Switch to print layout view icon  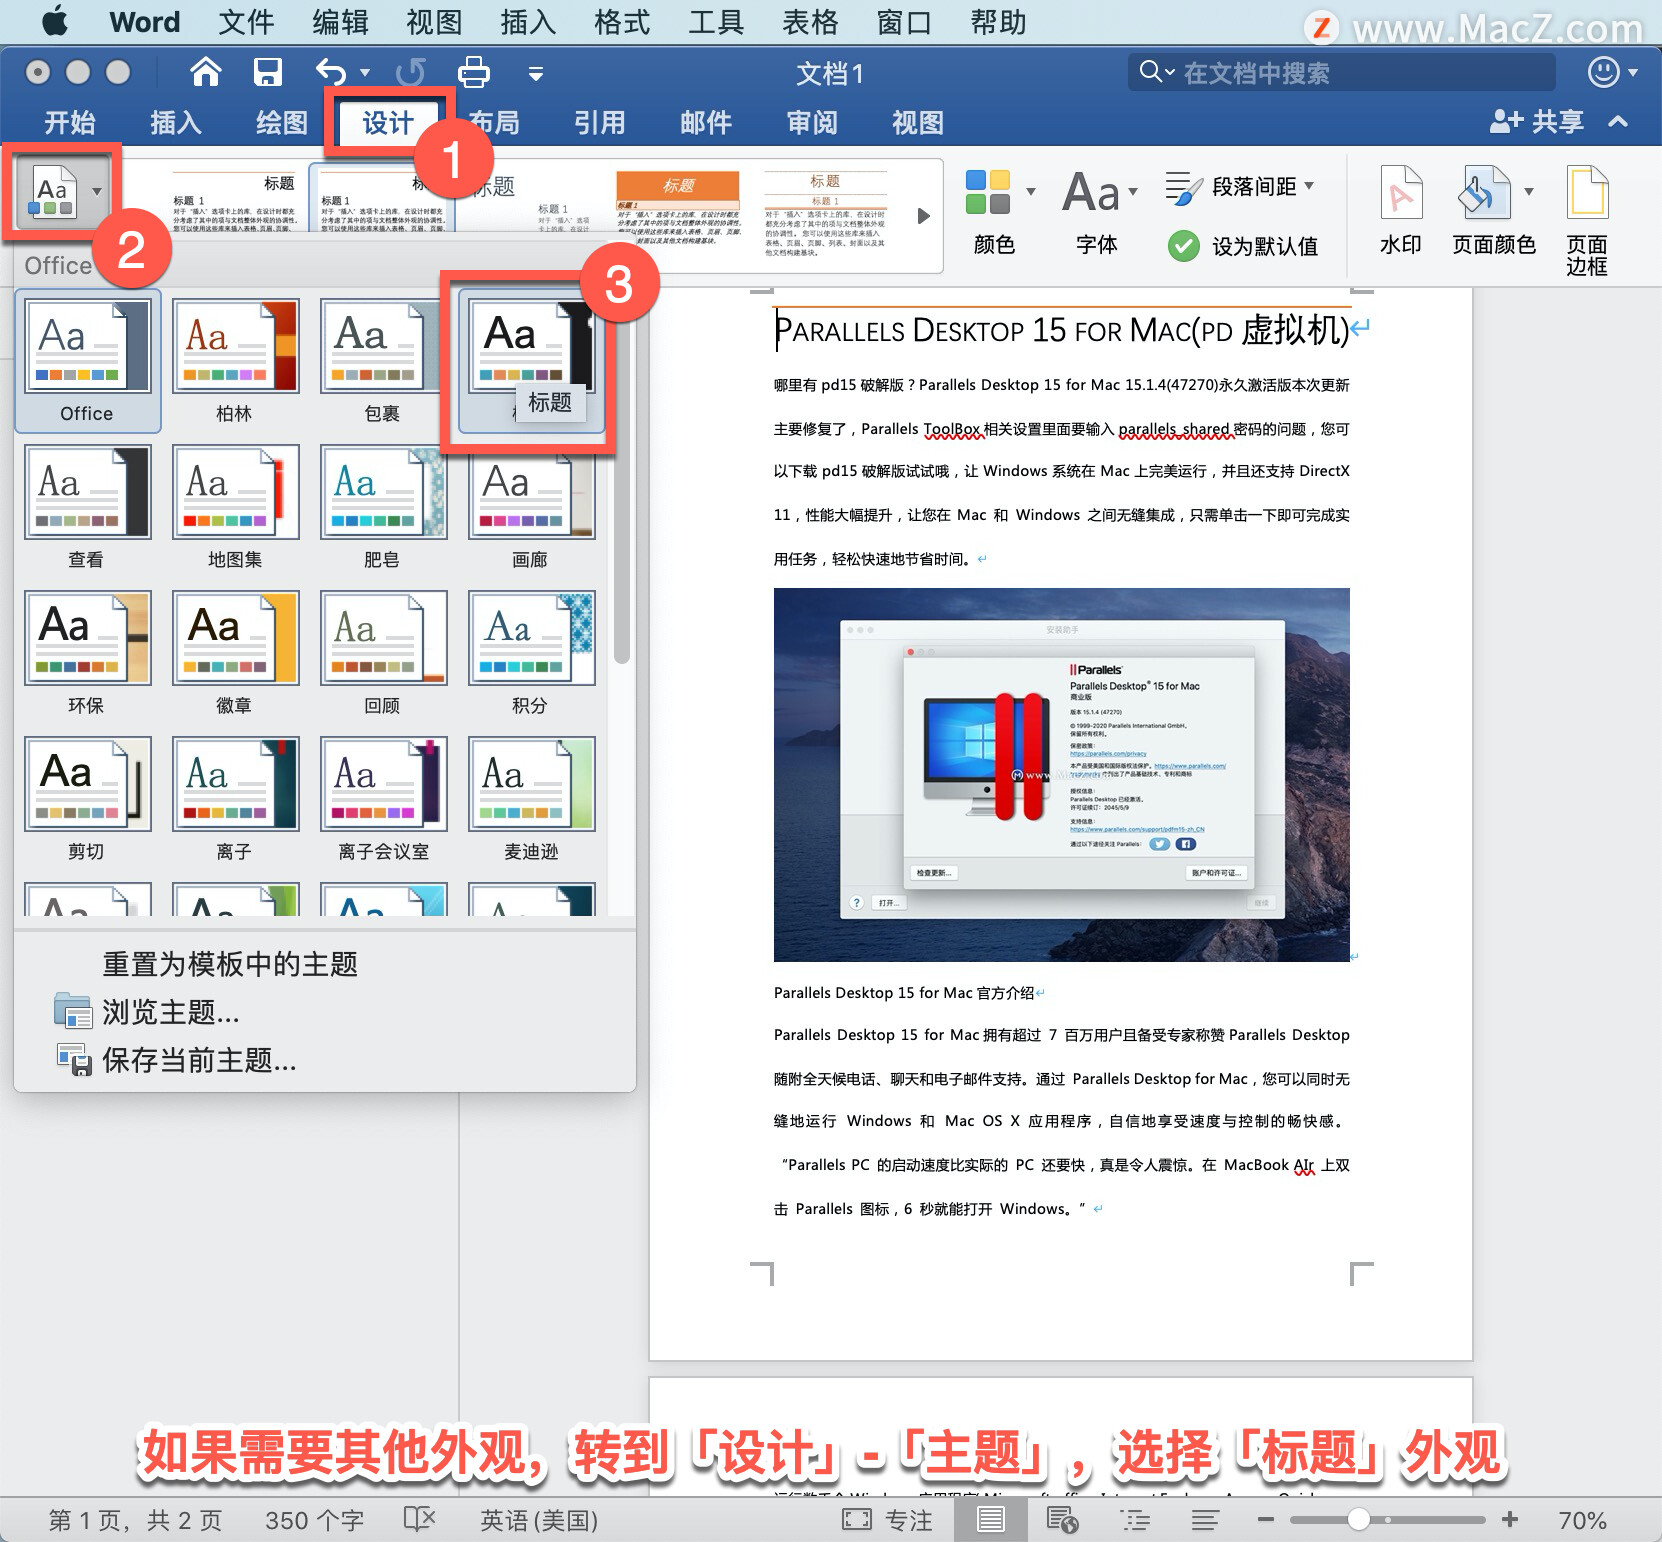click(990, 1521)
